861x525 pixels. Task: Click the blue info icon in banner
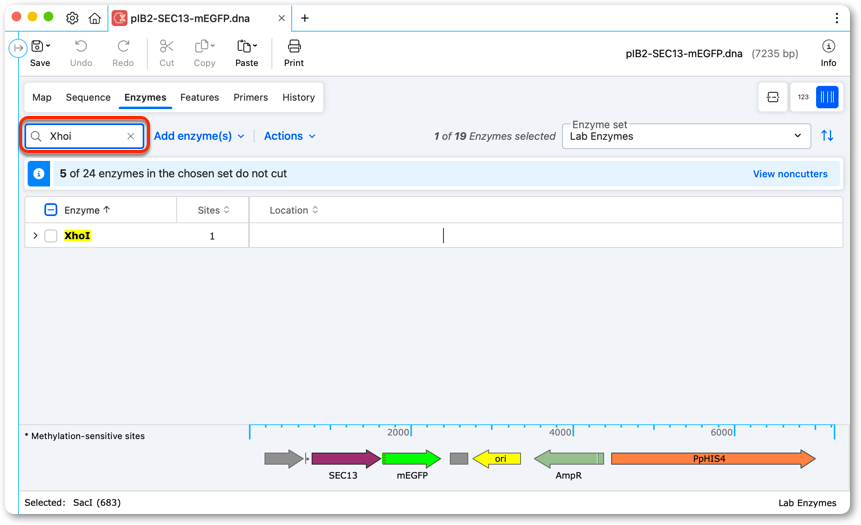(38, 174)
